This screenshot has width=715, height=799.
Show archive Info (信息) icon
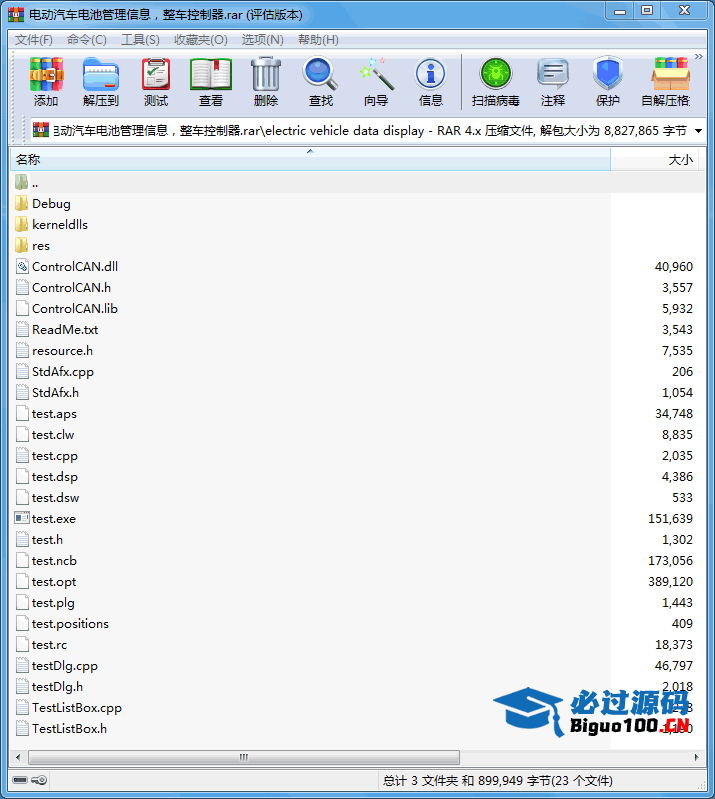point(431,82)
